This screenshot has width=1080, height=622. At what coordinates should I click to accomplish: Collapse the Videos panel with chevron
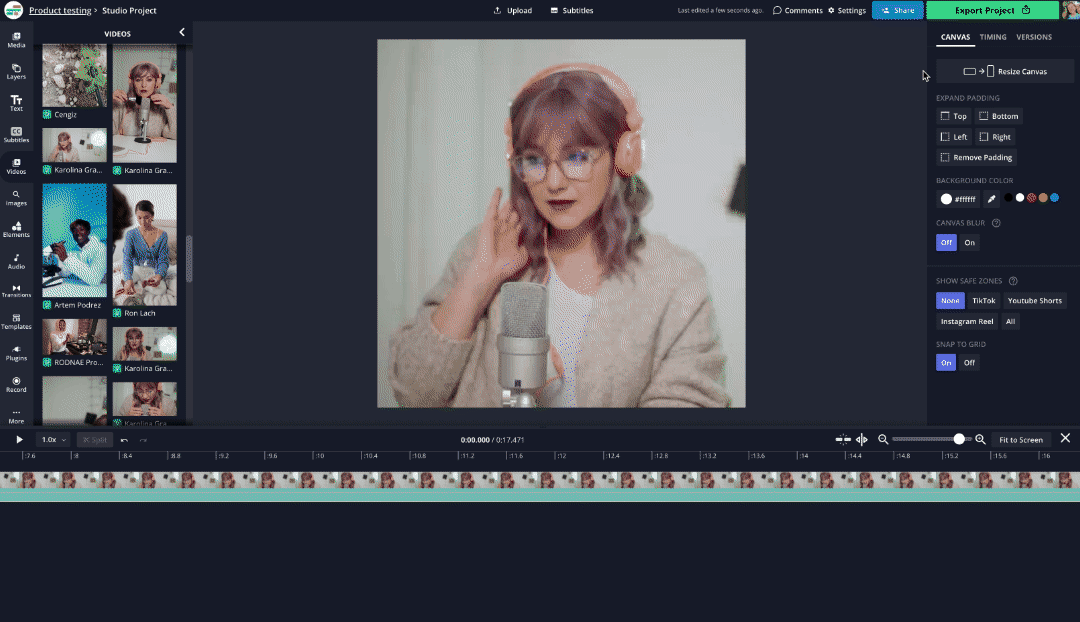click(x=182, y=33)
